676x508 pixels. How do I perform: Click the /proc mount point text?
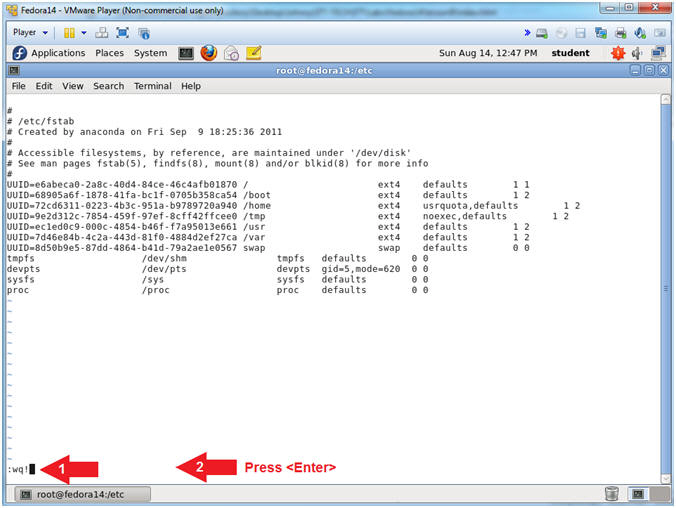click(156, 290)
